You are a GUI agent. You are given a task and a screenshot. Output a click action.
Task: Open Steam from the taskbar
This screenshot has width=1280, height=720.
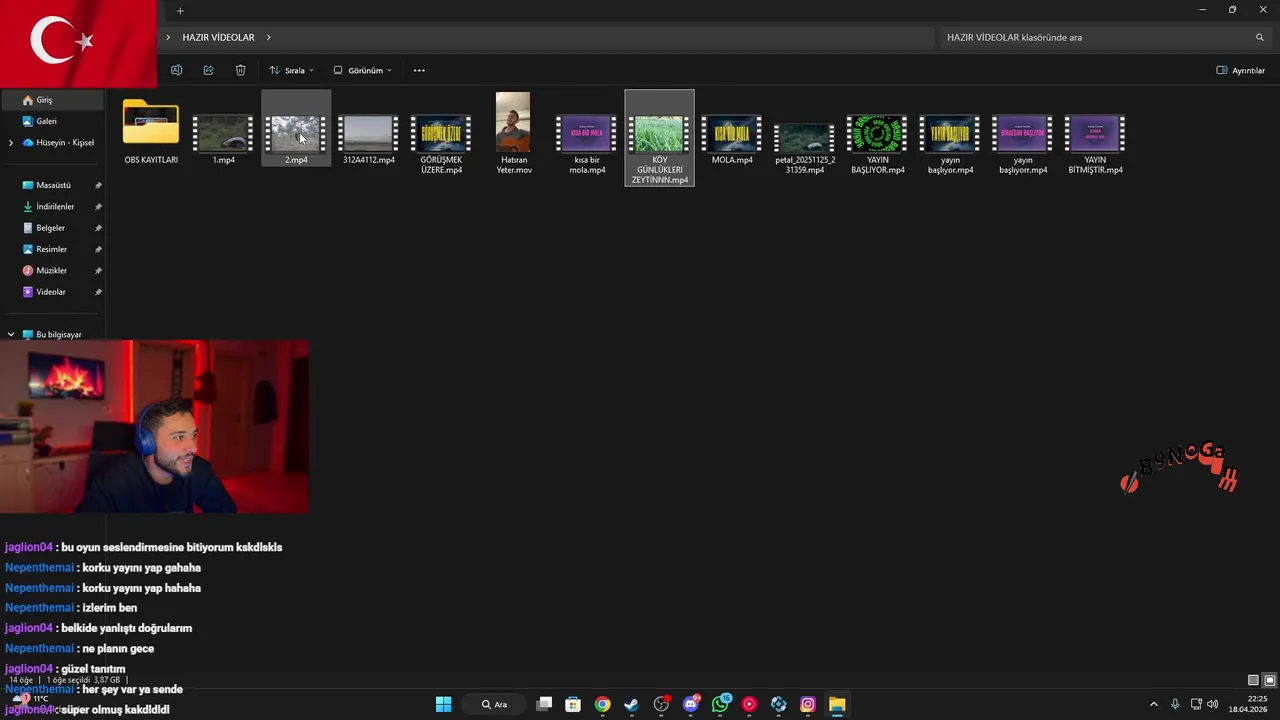631,704
